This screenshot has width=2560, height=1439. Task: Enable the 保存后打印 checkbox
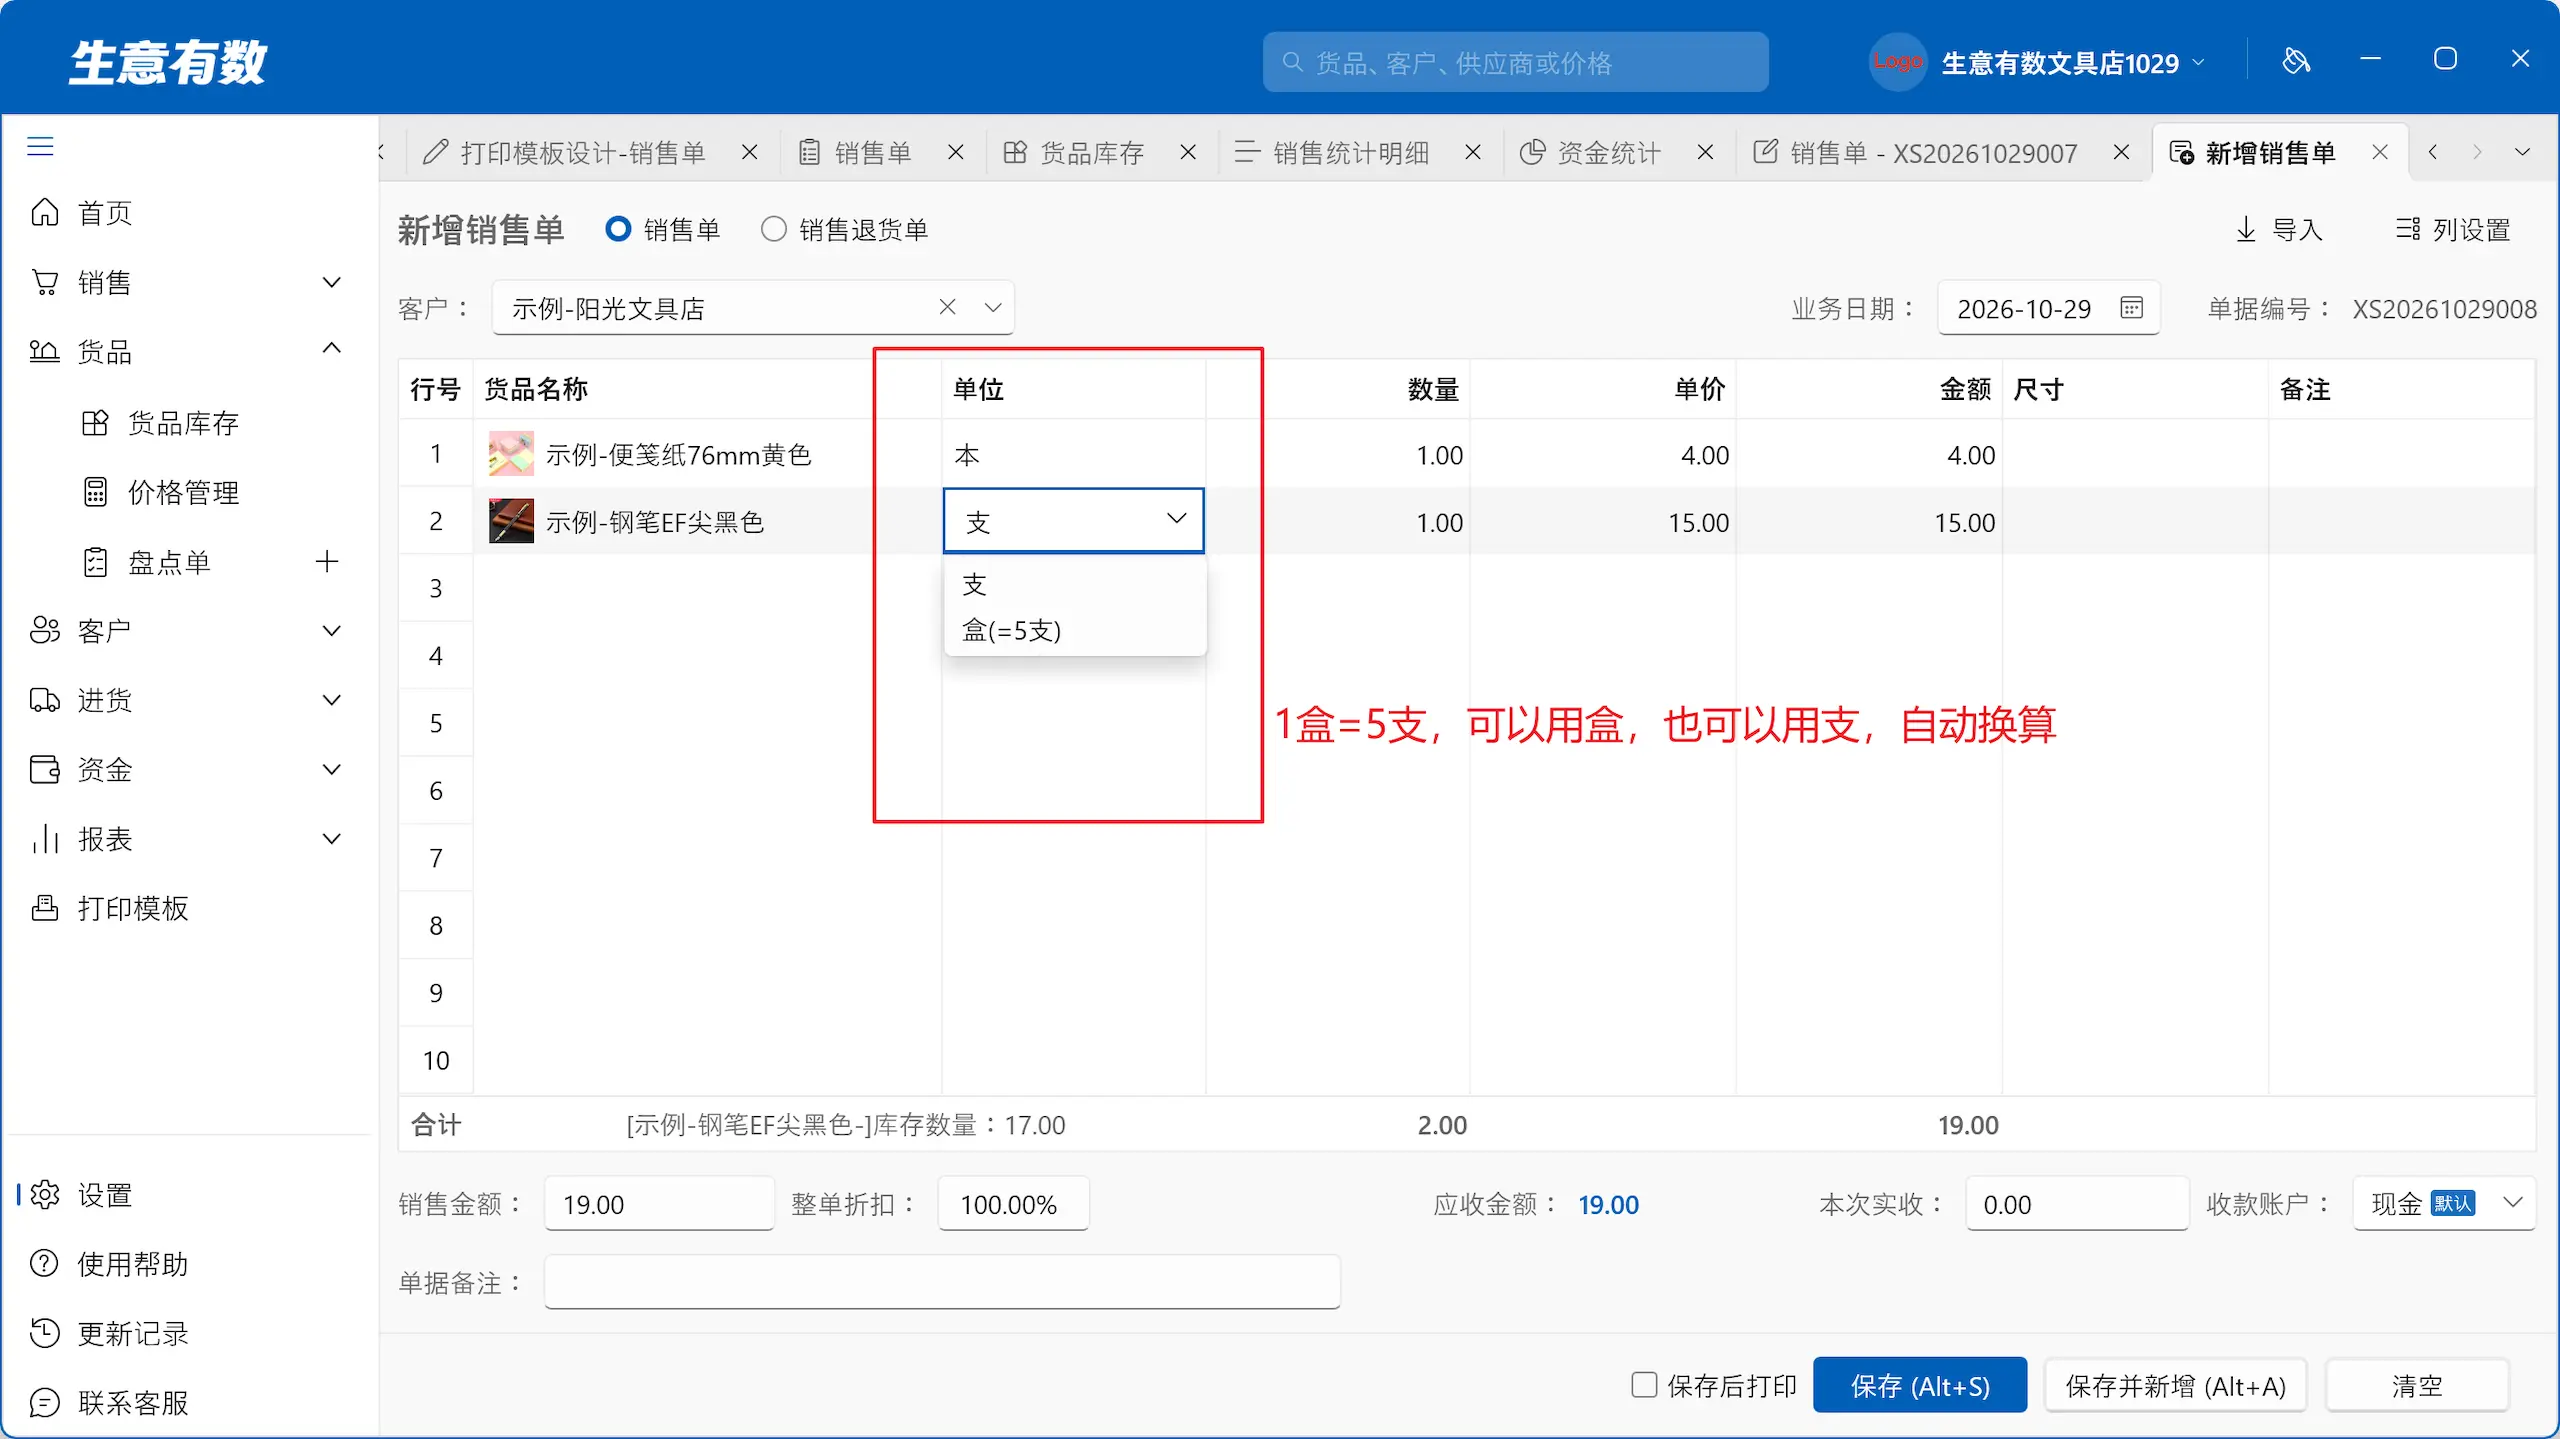tap(1643, 1384)
